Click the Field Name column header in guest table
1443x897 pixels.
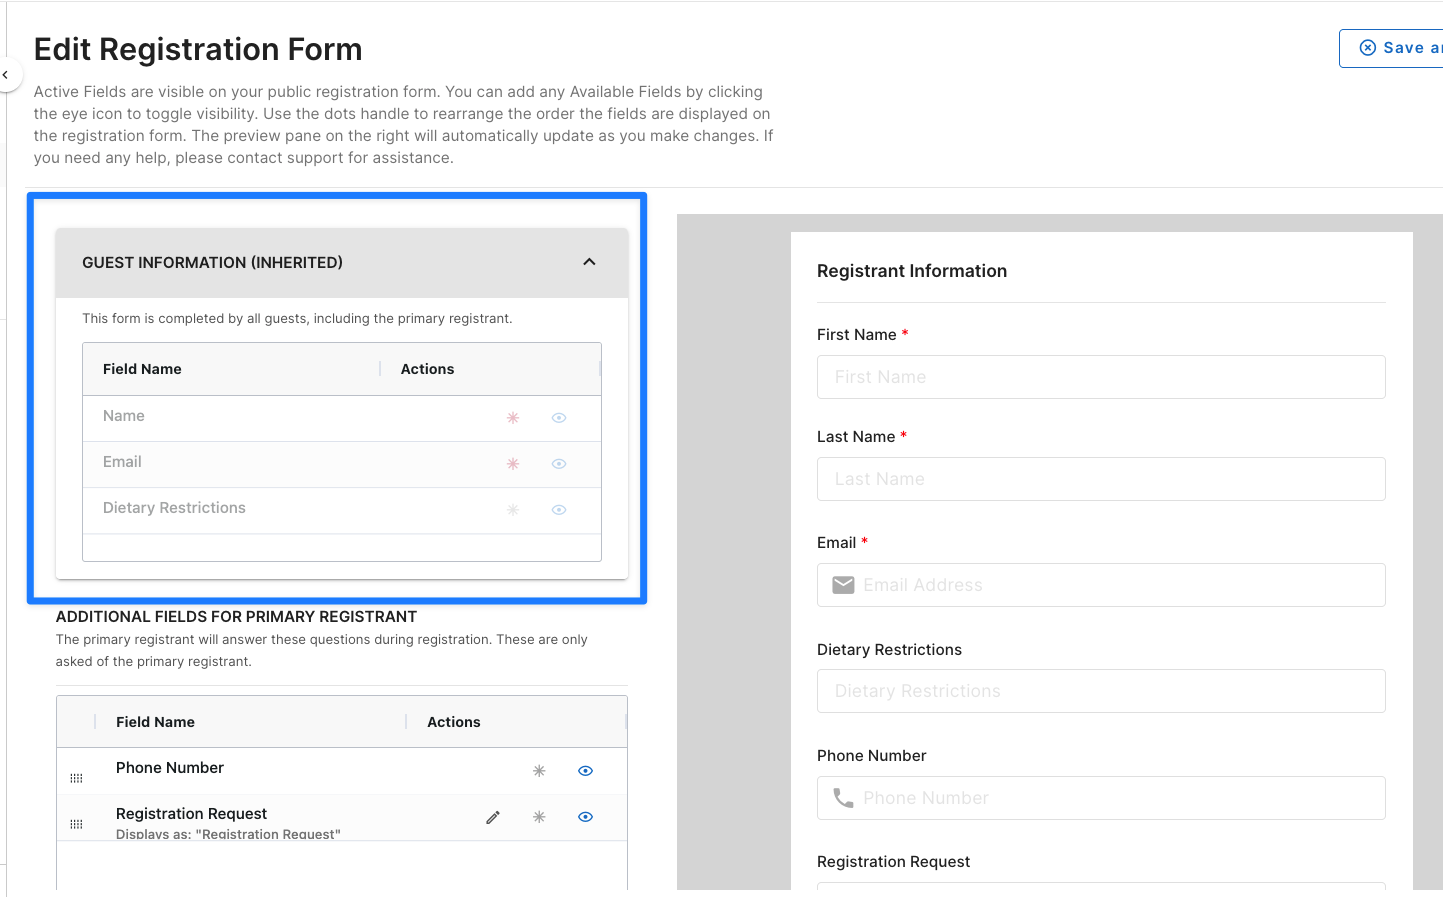(x=142, y=369)
